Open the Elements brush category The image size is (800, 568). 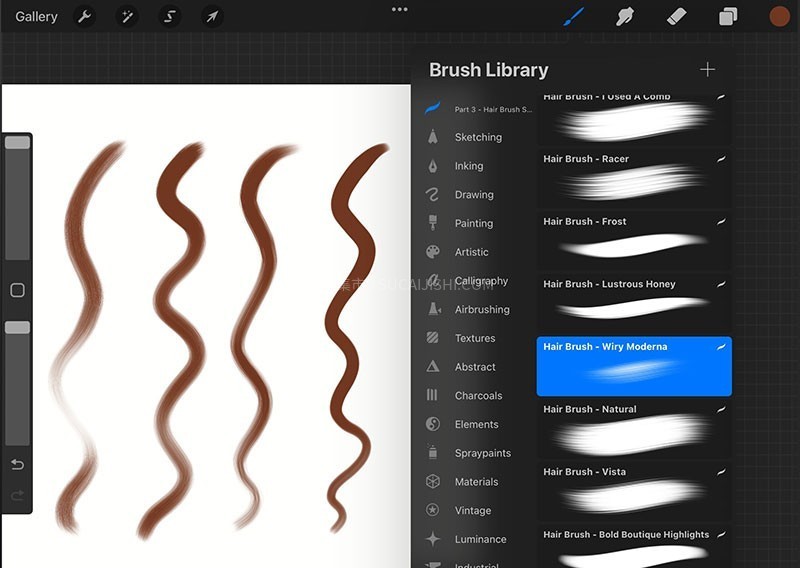(478, 424)
